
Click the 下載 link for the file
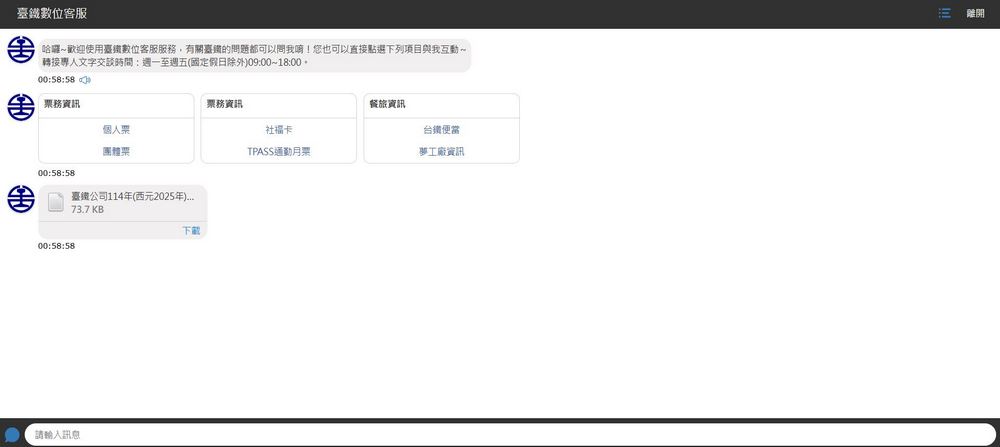click(x=191, y=231)
